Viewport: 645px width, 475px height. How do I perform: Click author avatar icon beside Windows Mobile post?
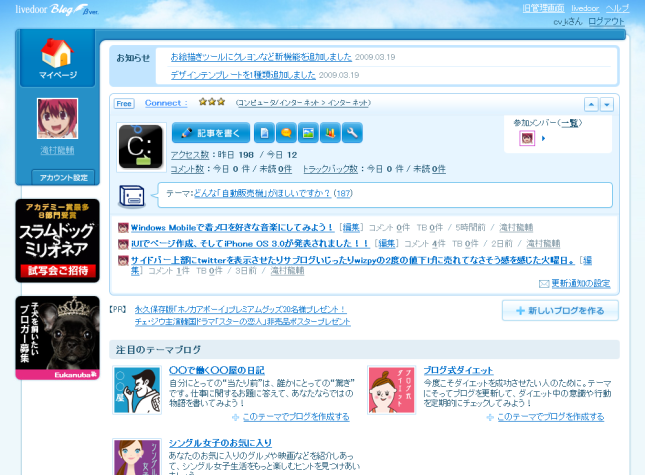click(123, 227)
